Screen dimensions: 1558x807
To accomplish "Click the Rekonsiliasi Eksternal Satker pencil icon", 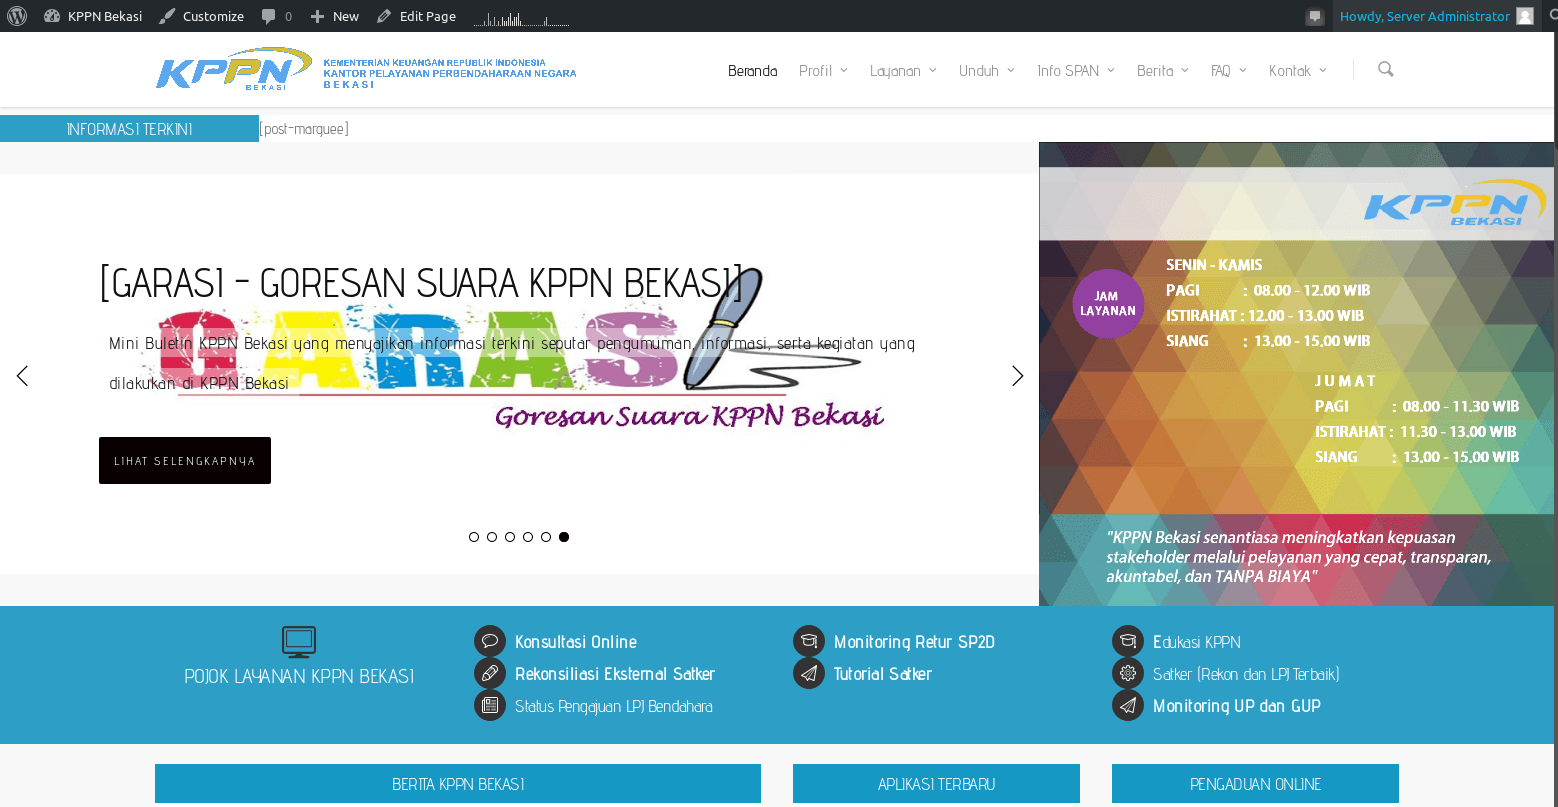I will pyautogui.click(x=490, y=673).
